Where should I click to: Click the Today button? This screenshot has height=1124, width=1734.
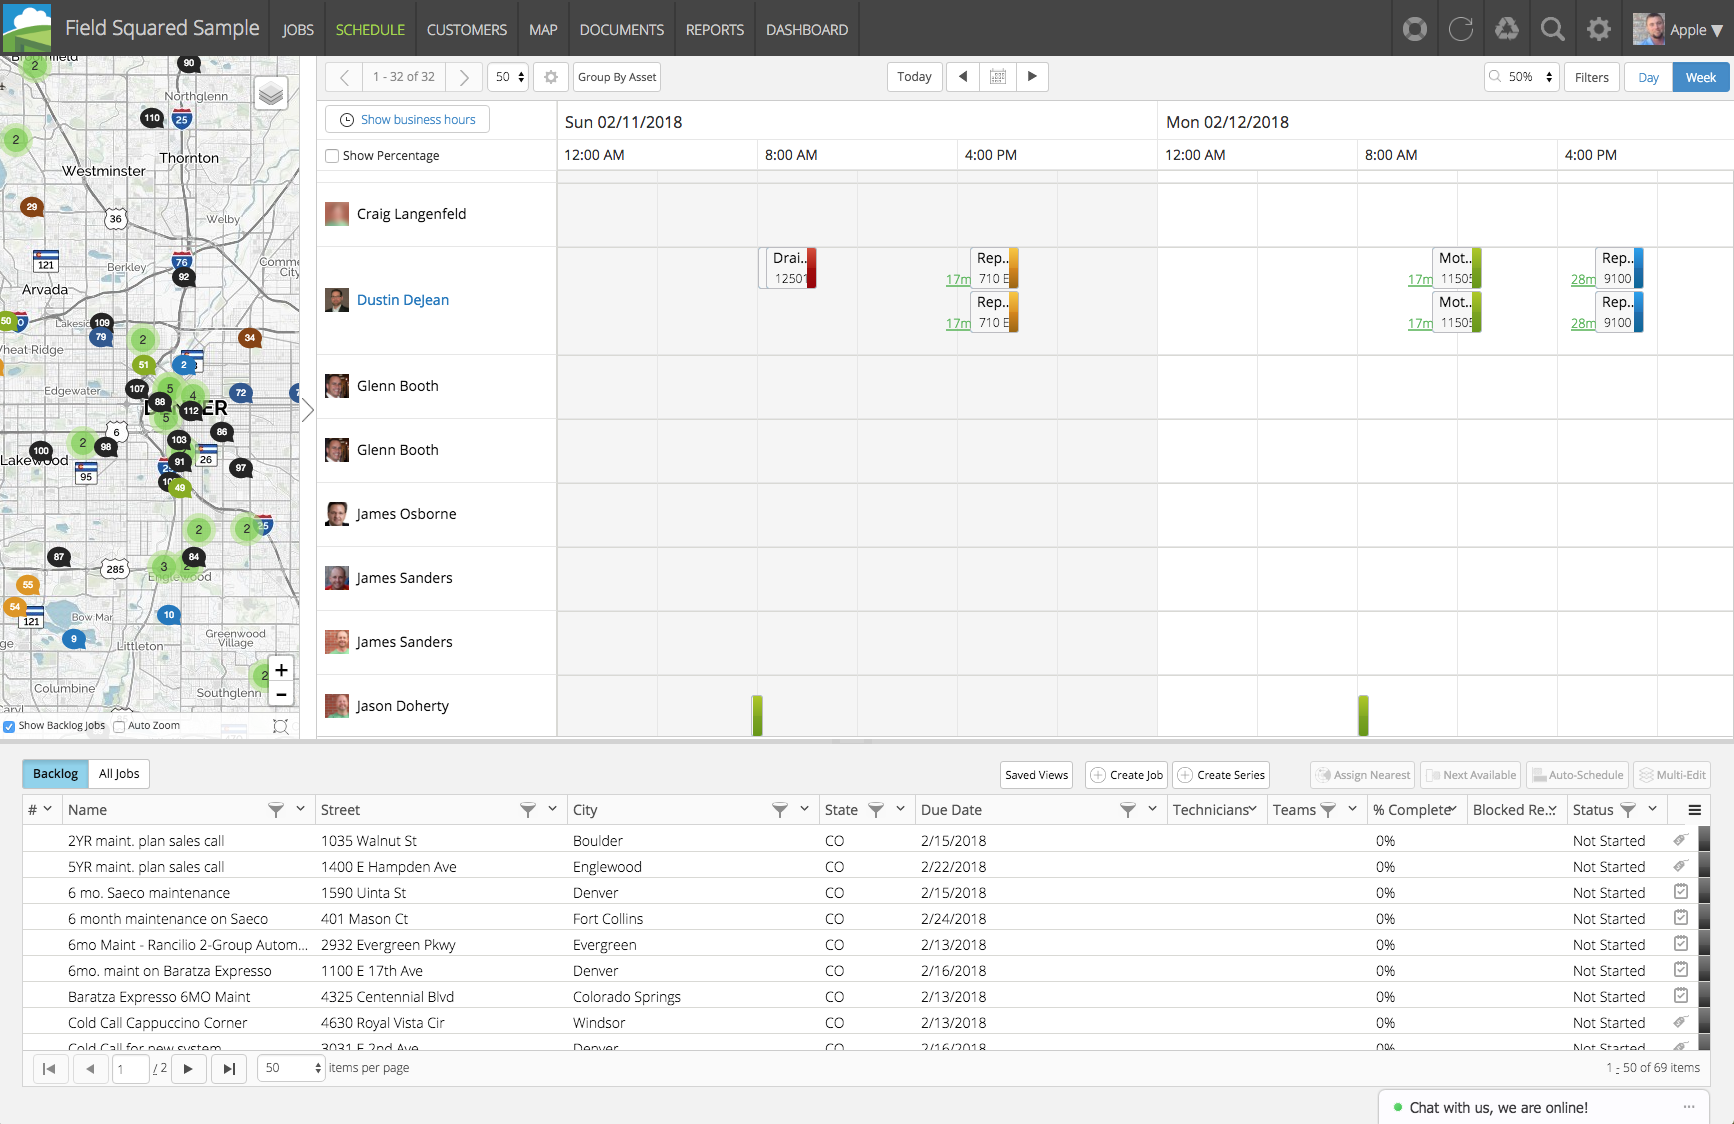(914, 77)
